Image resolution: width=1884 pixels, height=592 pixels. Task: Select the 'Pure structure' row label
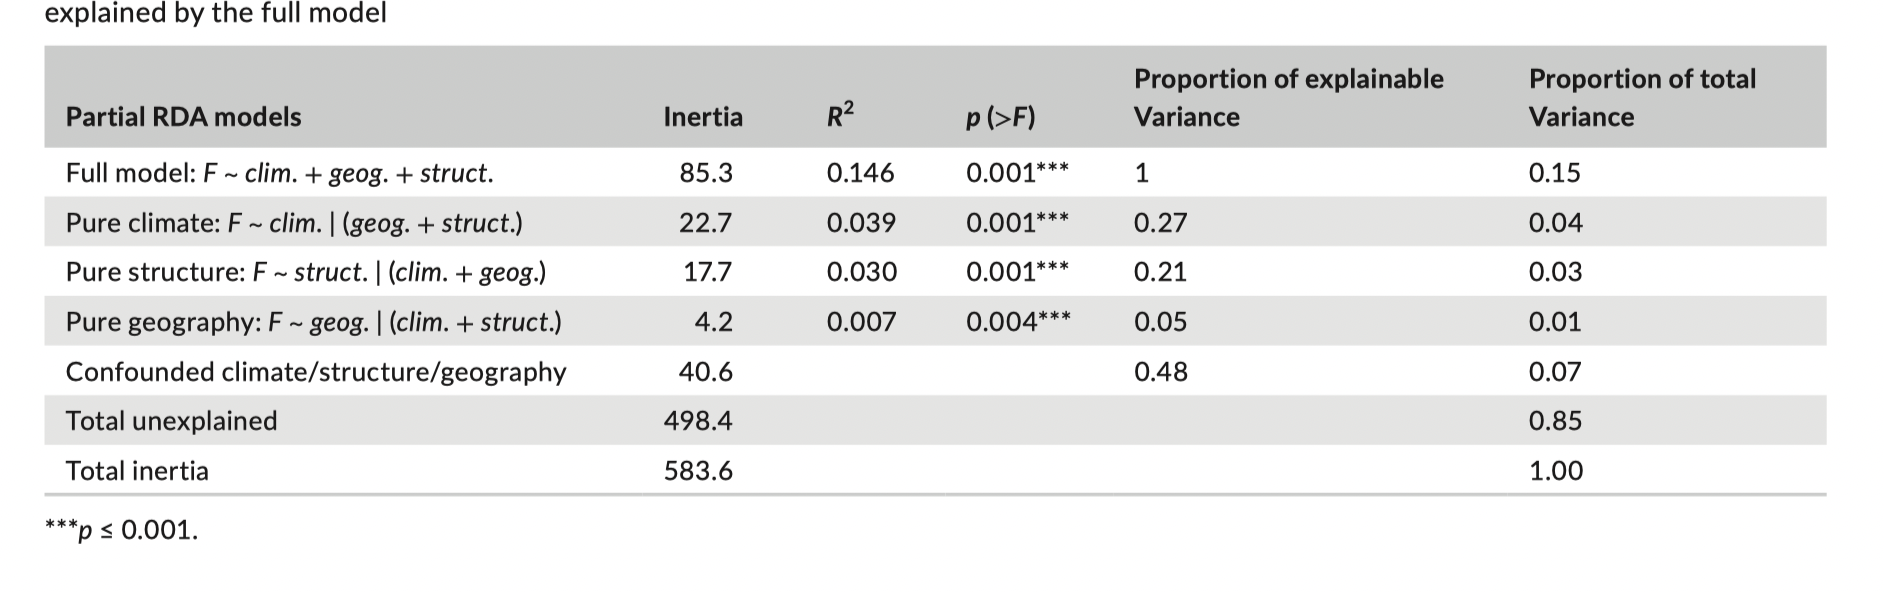coord(305,272)
